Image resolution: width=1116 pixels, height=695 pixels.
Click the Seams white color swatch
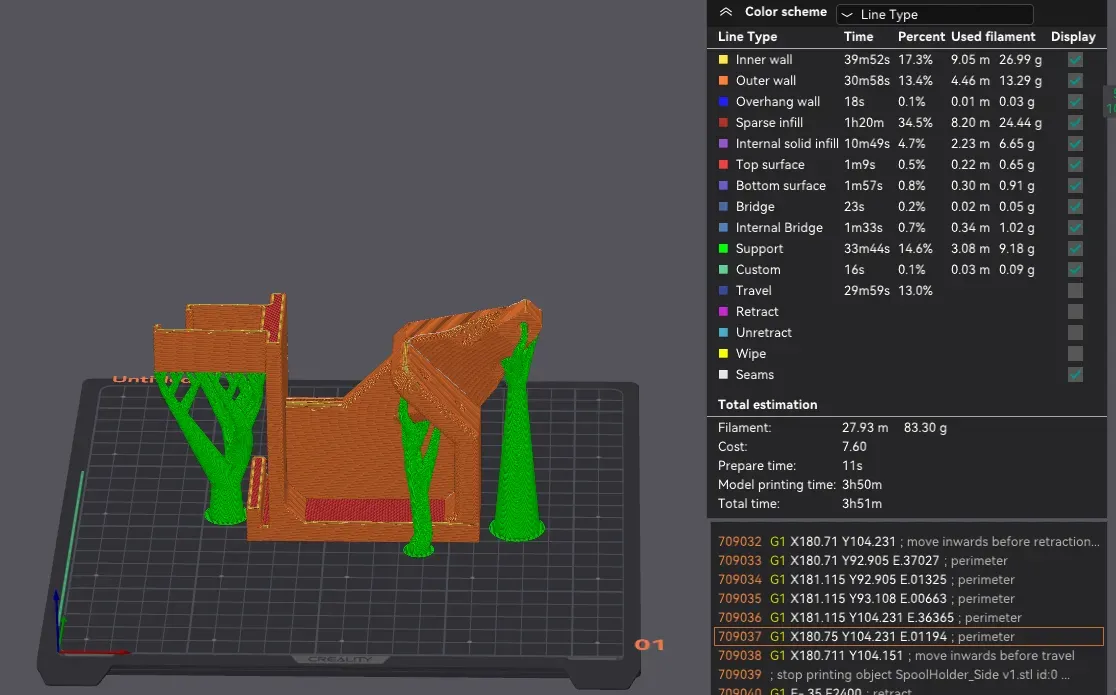(x=723, y=375)
